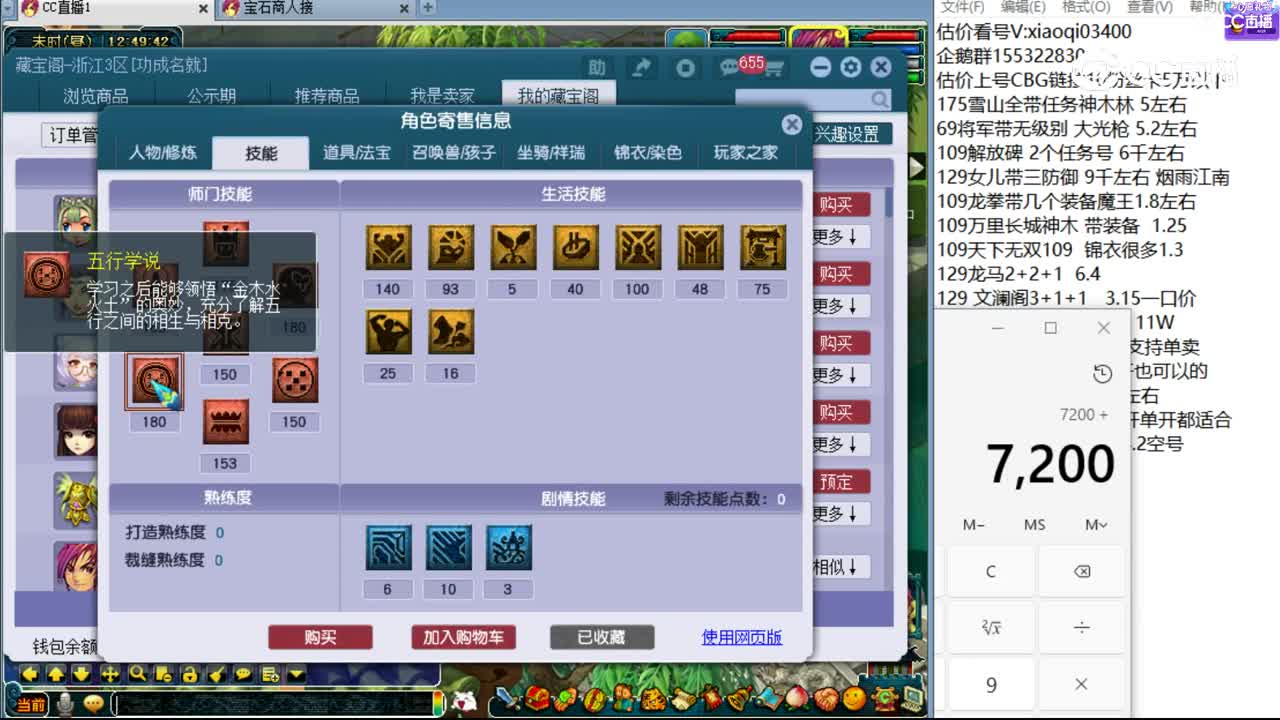The height and width of the screenshot is (720, 1280).
Task: Close the 角色寄售信息 dialog
Action: 792,124
